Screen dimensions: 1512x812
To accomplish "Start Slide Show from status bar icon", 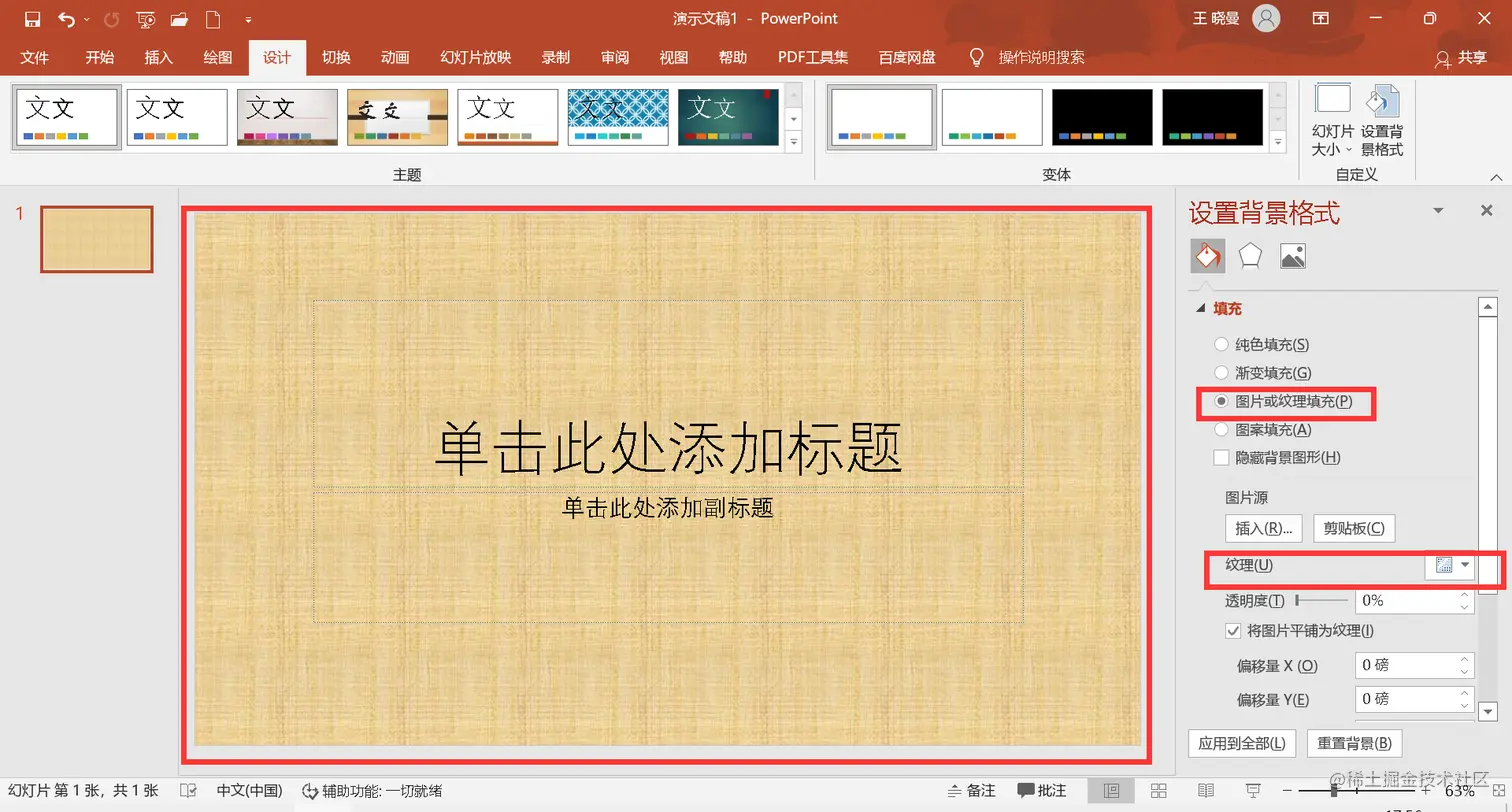I will [x=1254, y=790].
